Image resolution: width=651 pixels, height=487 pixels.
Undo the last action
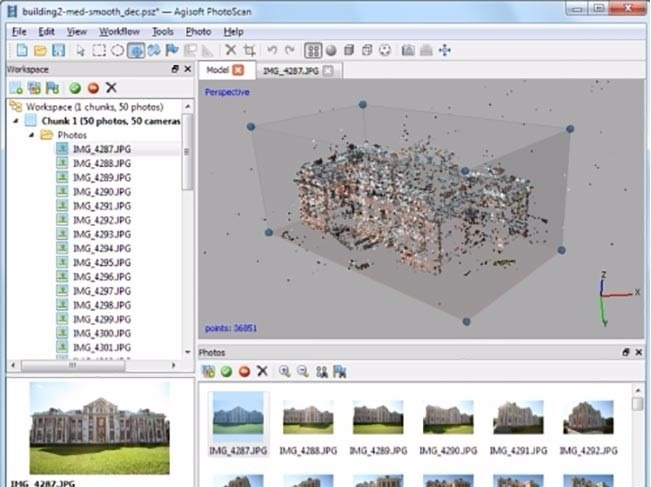pos(272,50)
